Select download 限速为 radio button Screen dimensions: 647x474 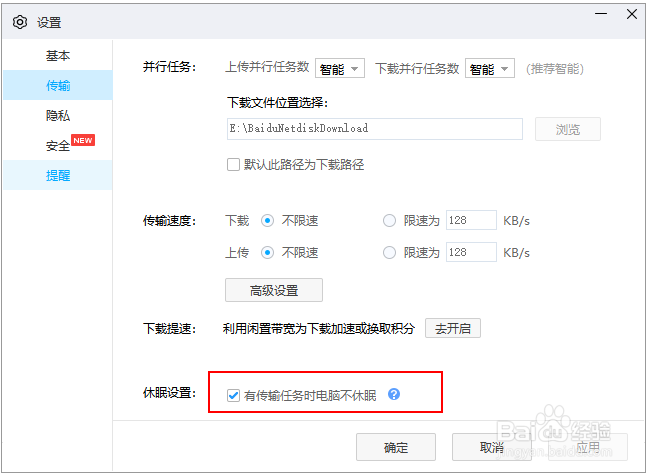389,221
